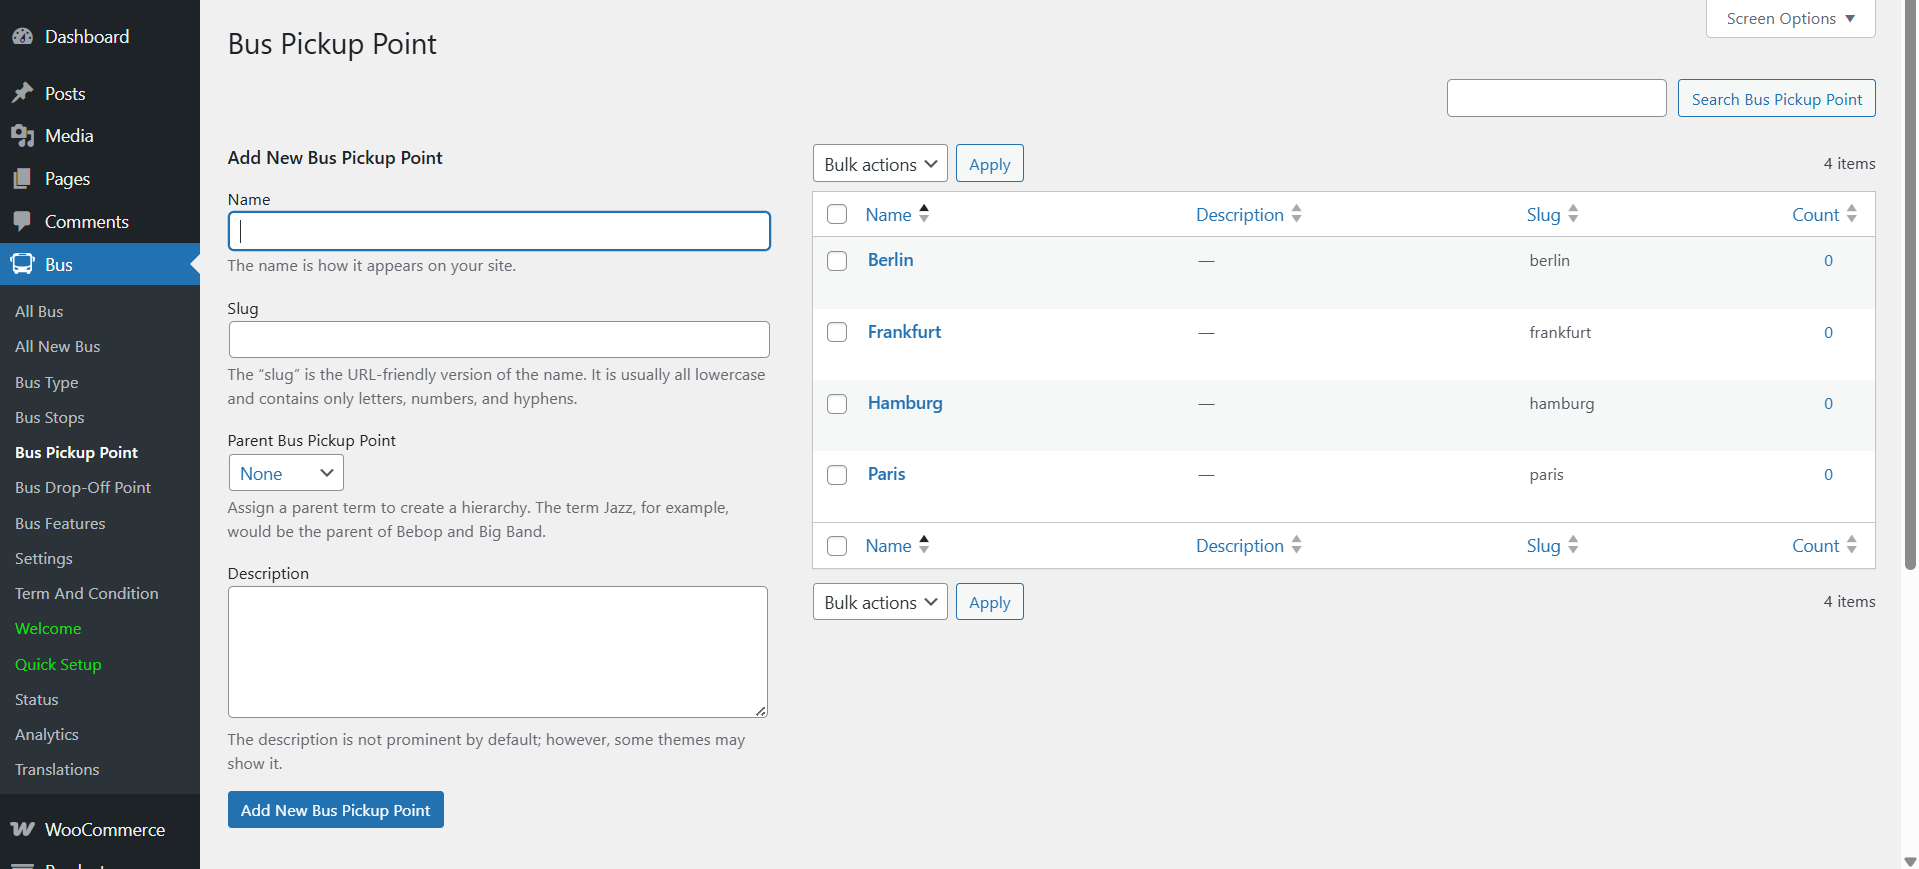1919x869 pixels.
Task: Click the WooCommerce logo icon
Action: (22, 829)
